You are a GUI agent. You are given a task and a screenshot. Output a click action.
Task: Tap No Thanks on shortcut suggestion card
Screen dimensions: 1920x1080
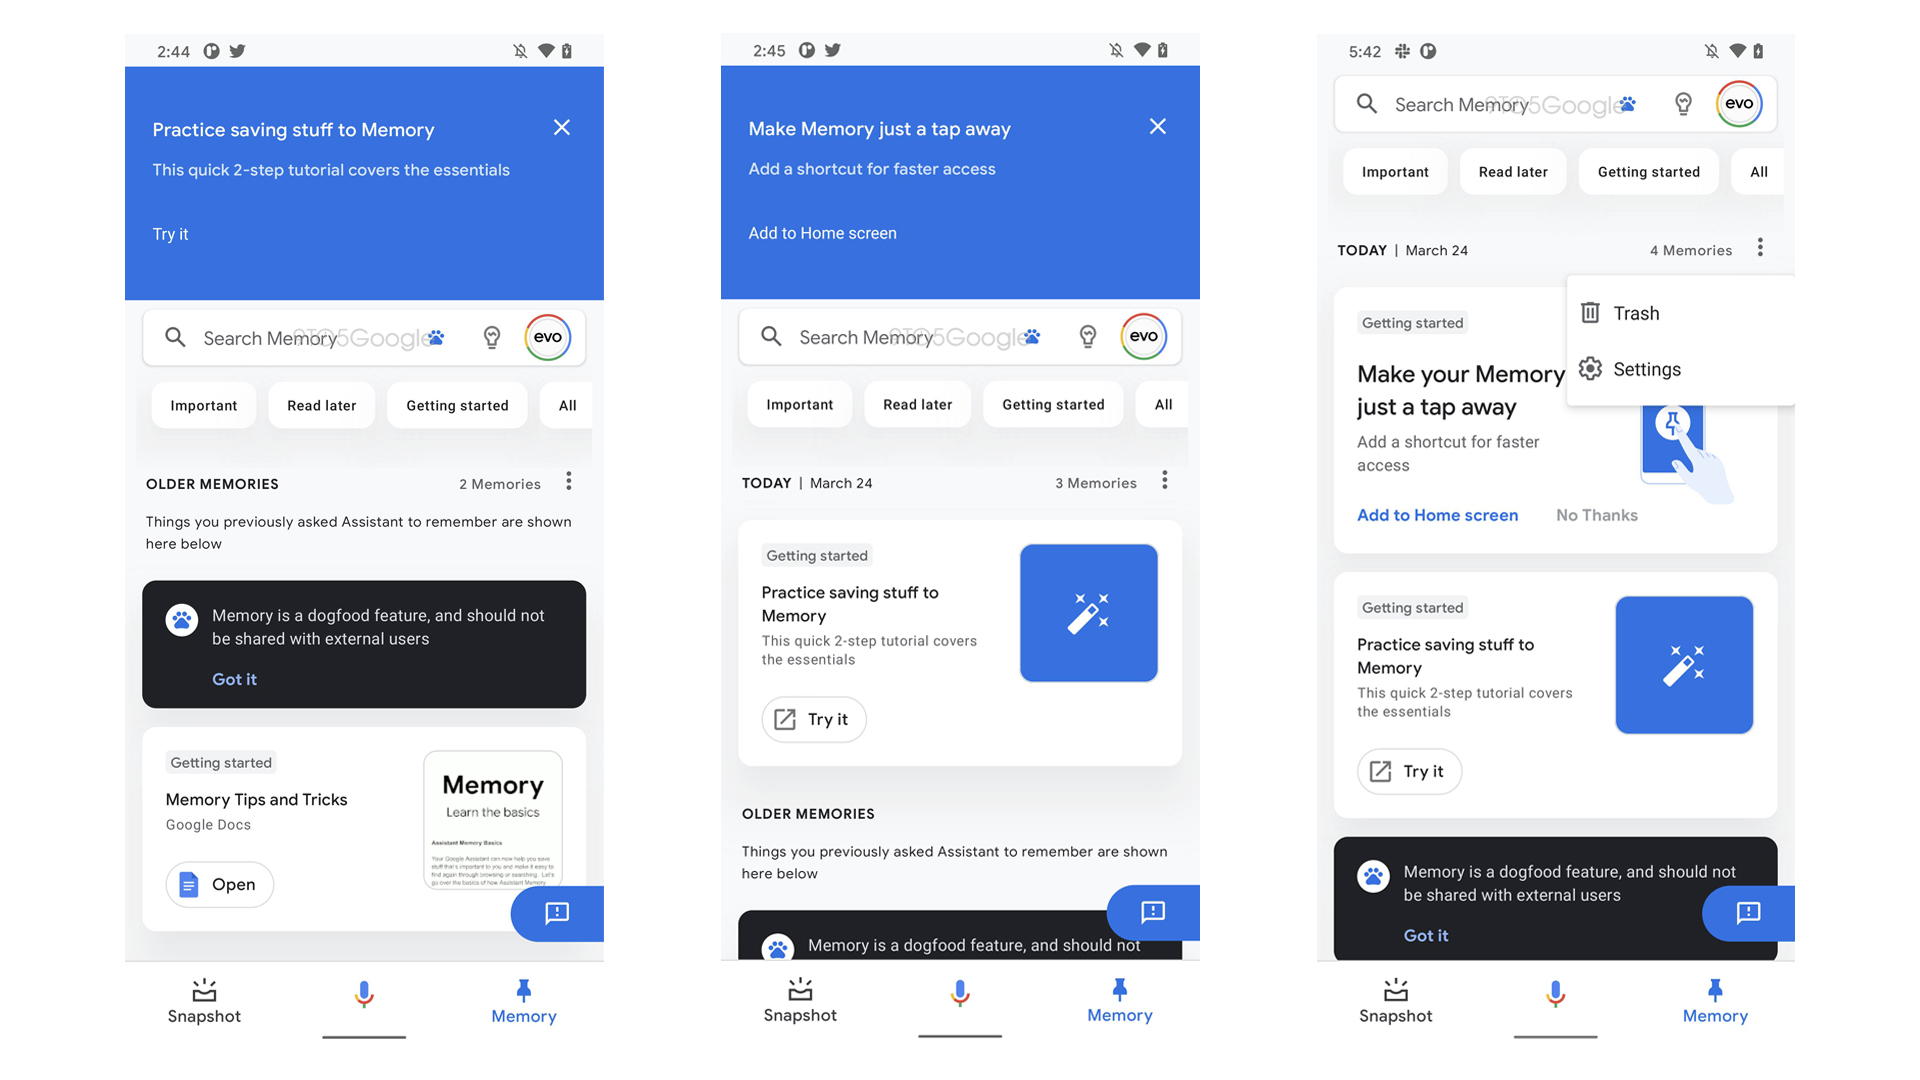1596,514
